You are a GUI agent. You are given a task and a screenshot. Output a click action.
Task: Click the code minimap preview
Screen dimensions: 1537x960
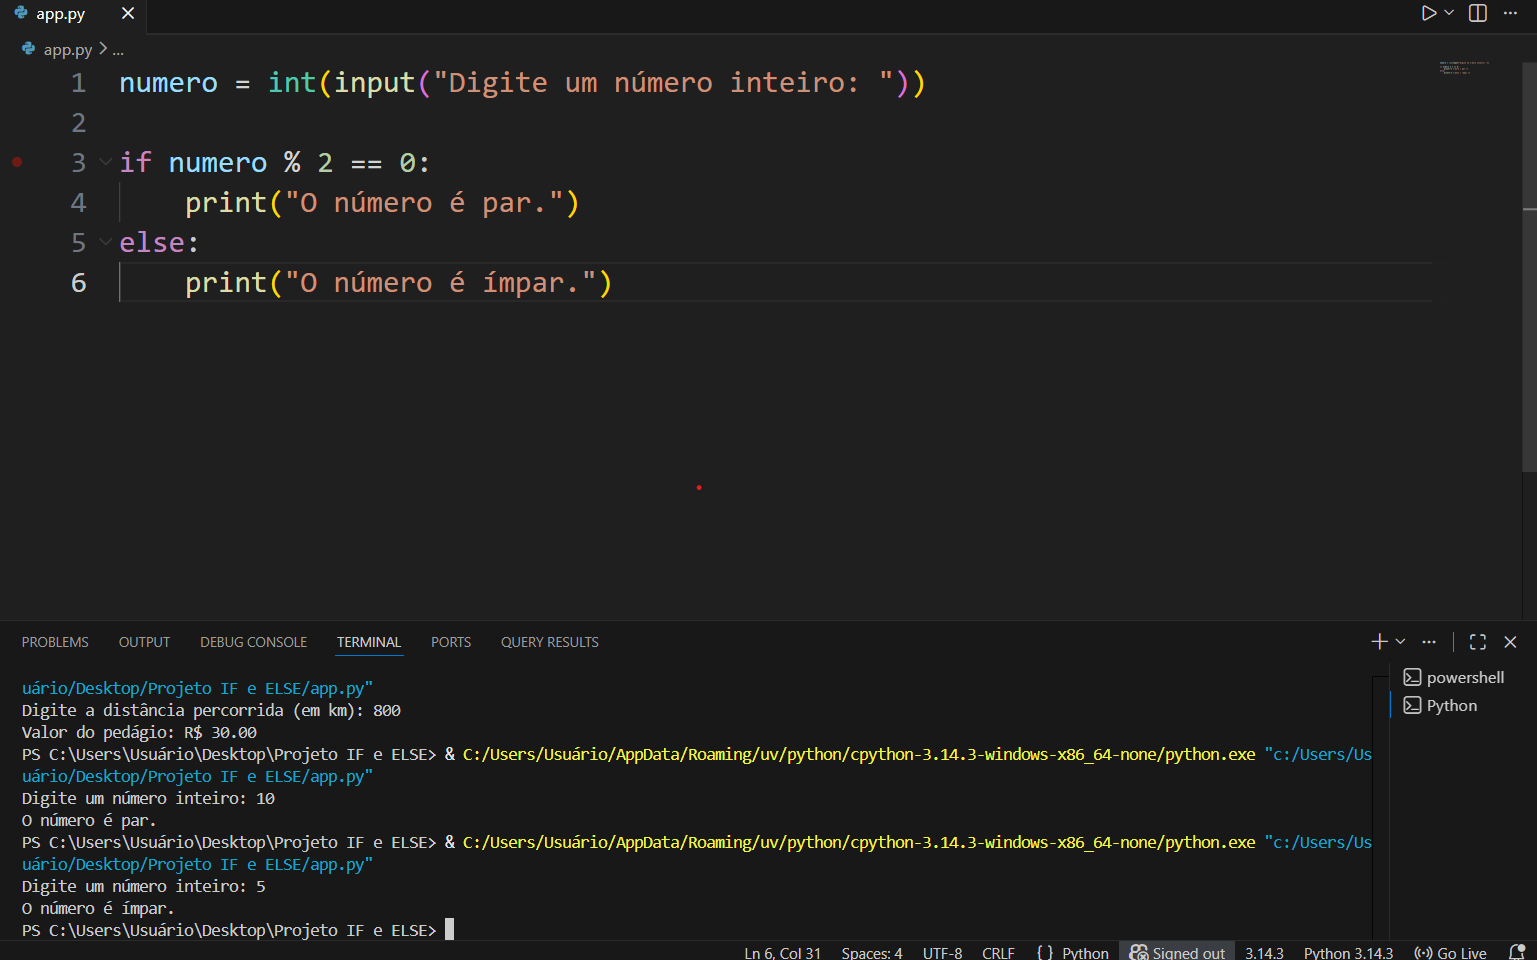(1464, 68)
